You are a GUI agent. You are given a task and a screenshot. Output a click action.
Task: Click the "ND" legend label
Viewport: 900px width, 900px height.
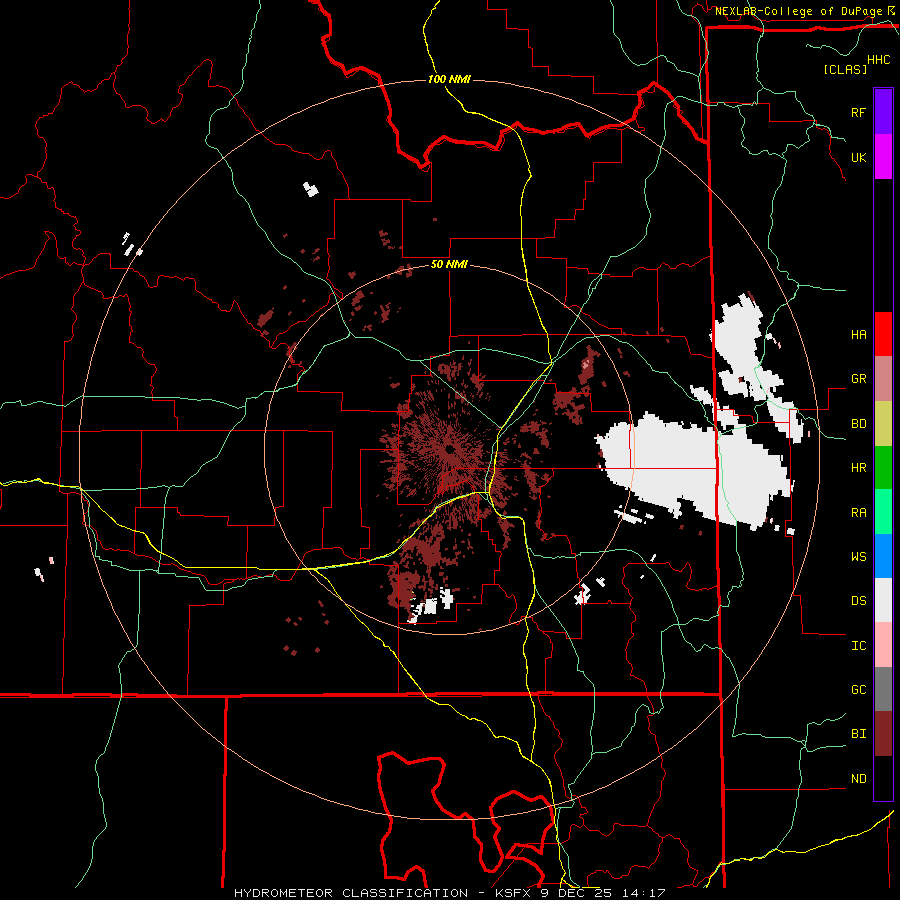pyautogui.click(x=858, y=779)
